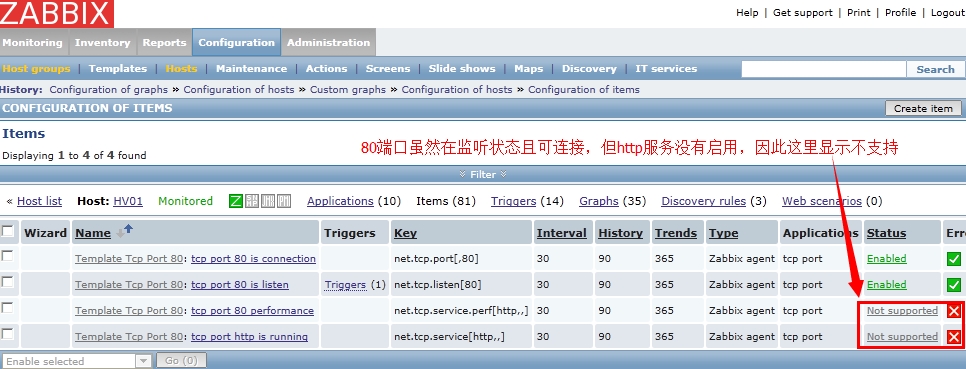
Task: Click Enabled status for tcp port 80 is listen
Action: pyautogui.click(x=887, y=285)
